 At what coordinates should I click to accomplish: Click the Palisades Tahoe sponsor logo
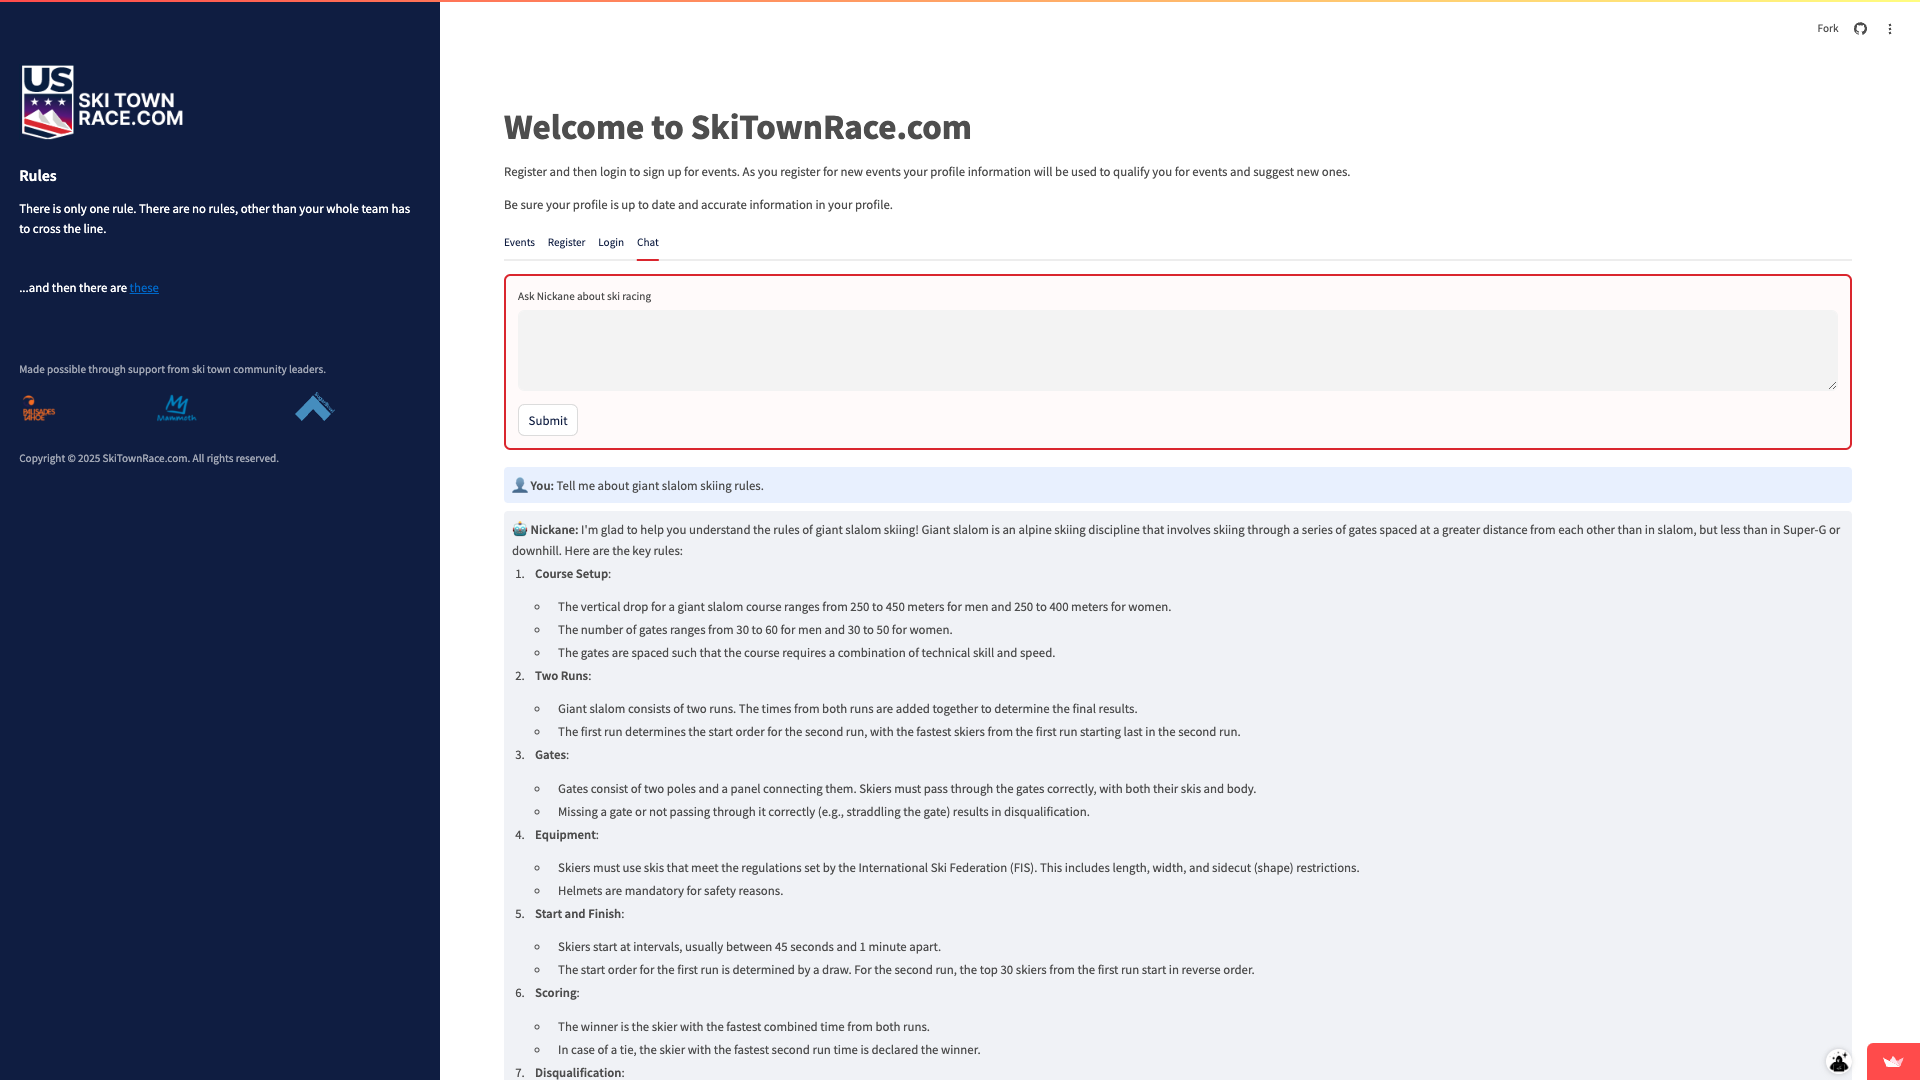[x=39, y=408]
